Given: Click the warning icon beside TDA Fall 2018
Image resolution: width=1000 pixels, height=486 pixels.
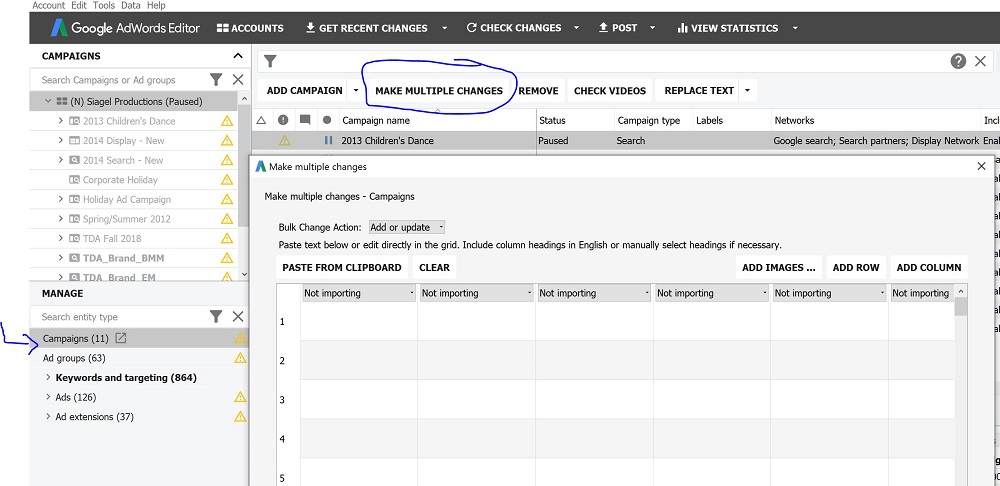Looking at the screenshot, I should pyautogui.click(x=227, y=239).
